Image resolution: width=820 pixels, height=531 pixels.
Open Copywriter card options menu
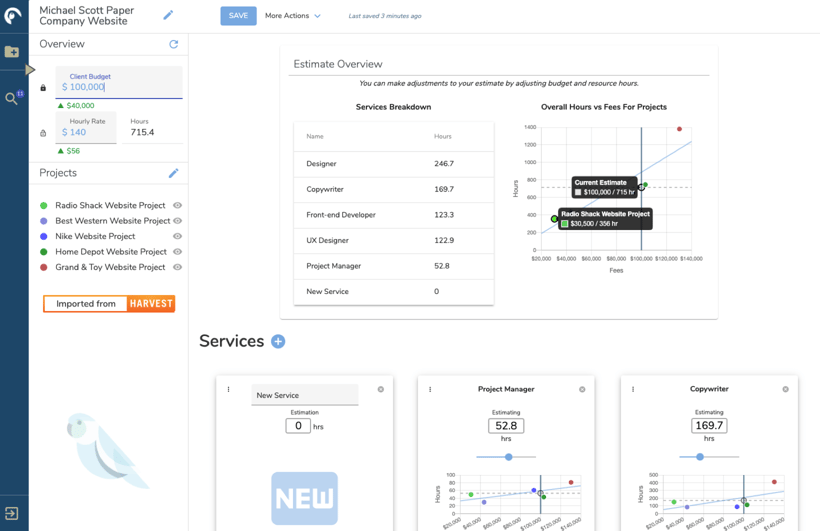pos(633,389)
